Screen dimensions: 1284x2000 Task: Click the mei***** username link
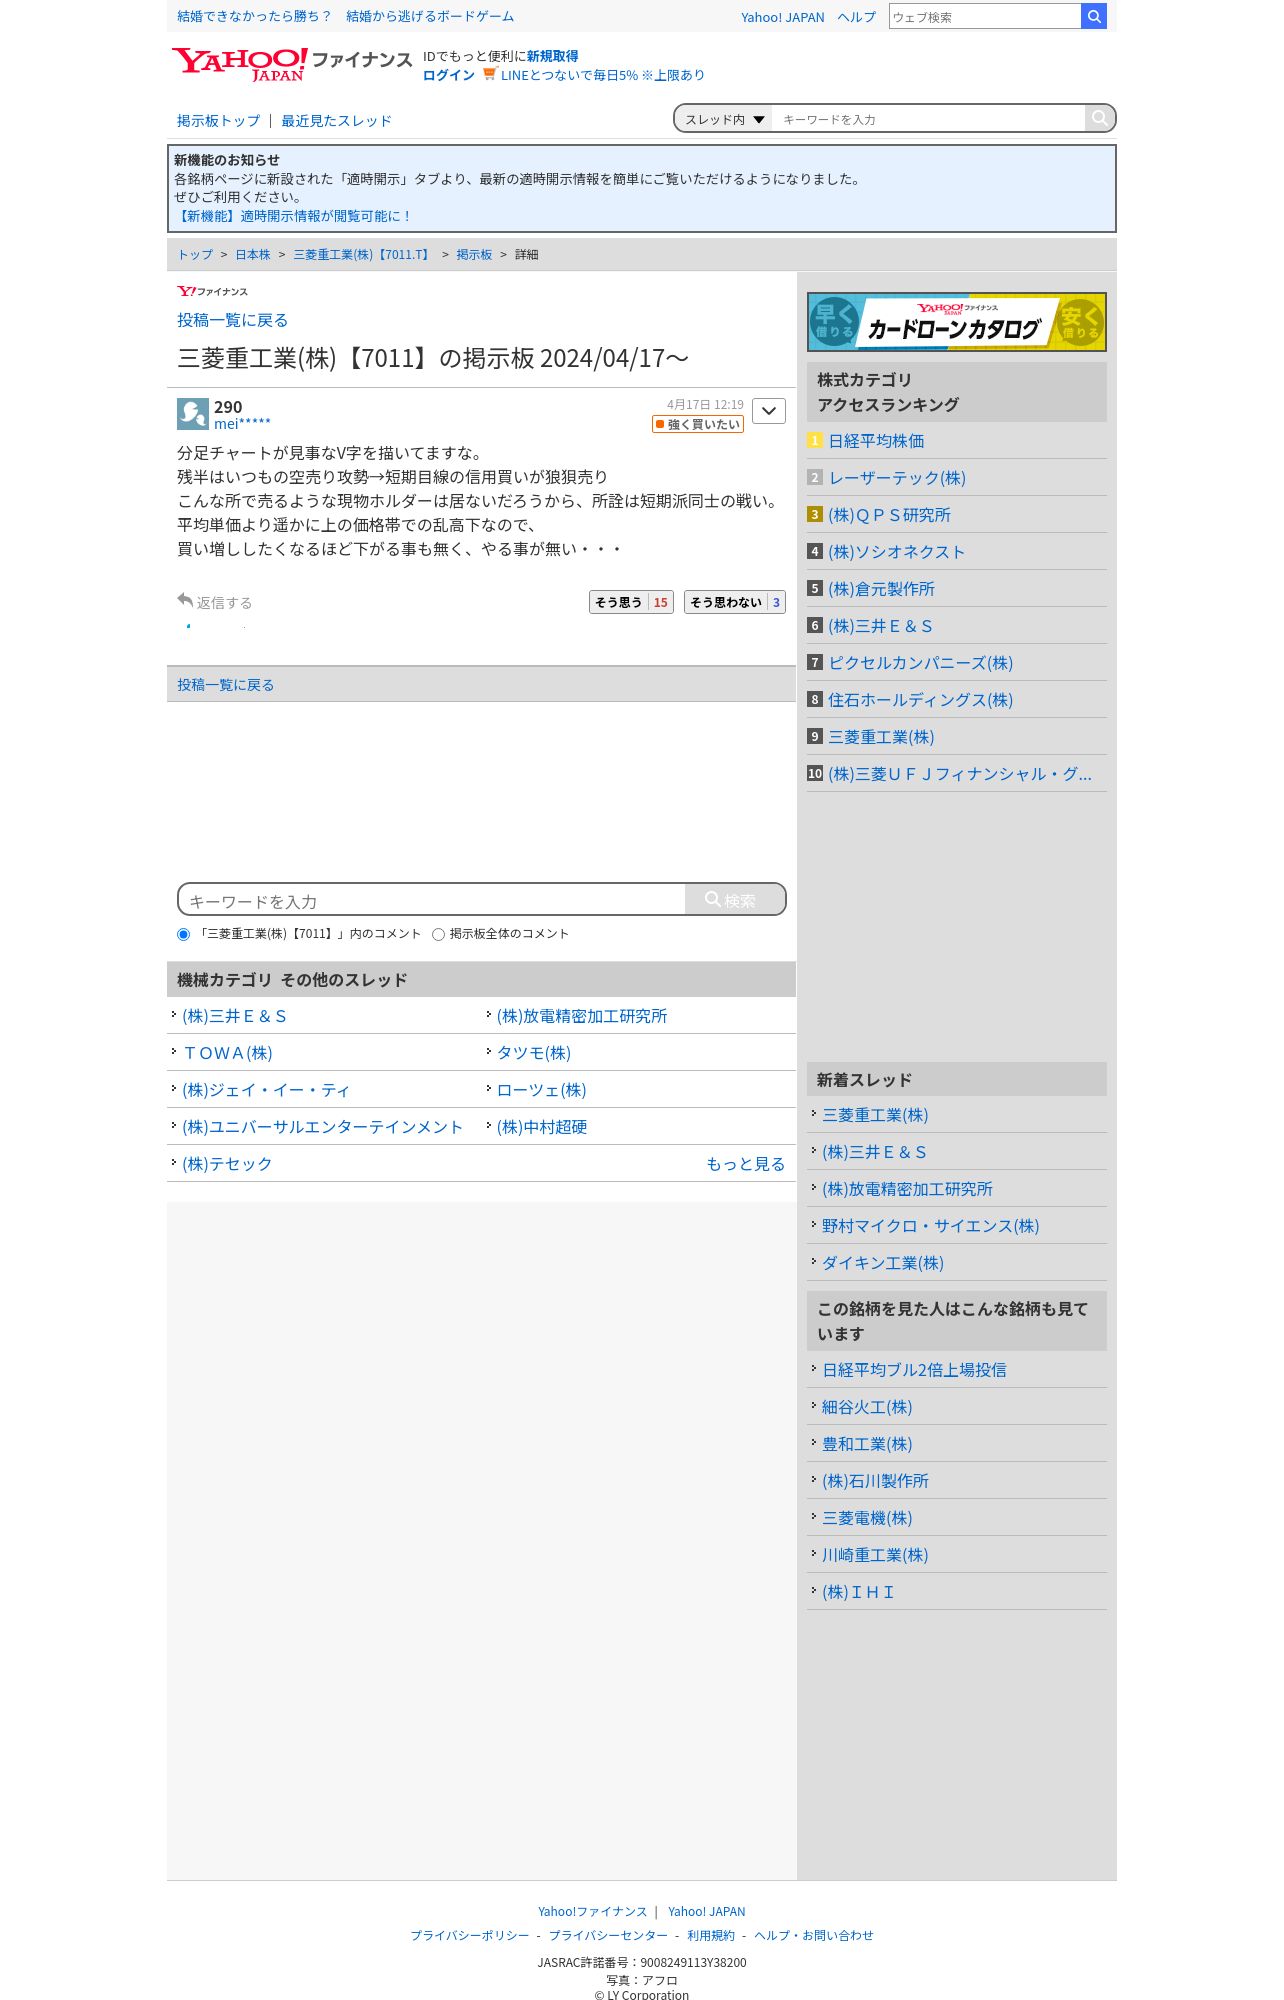tap(242, 424)
